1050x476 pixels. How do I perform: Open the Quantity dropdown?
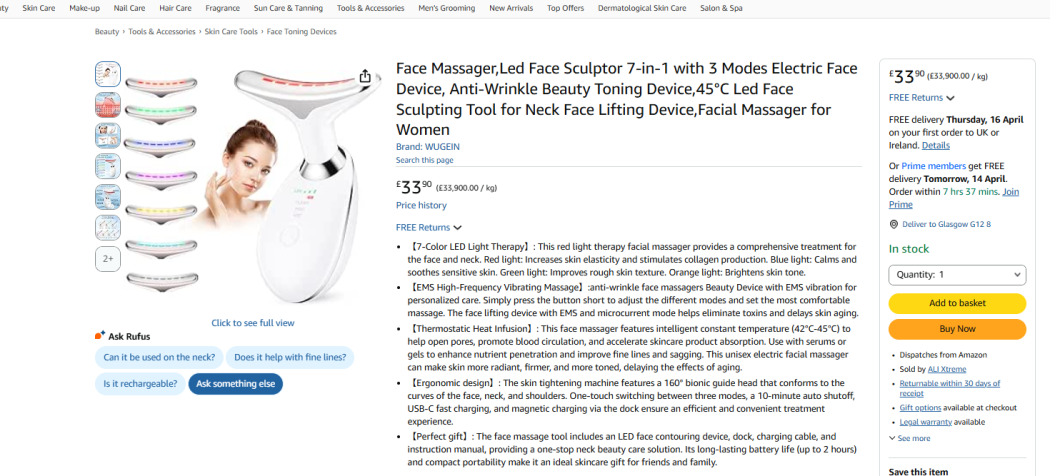[x=957, y=274]
